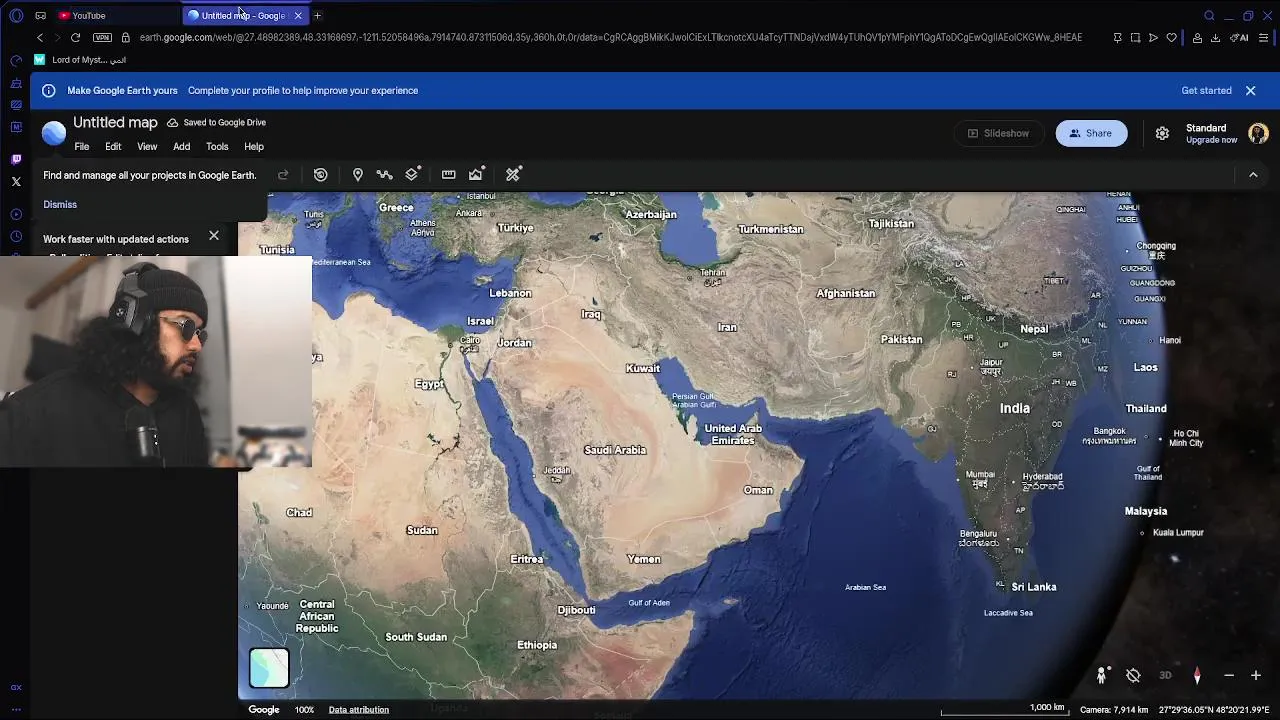Select the Measure distance ruler tool
The image size is (1280, 720).
pos(448,174)
